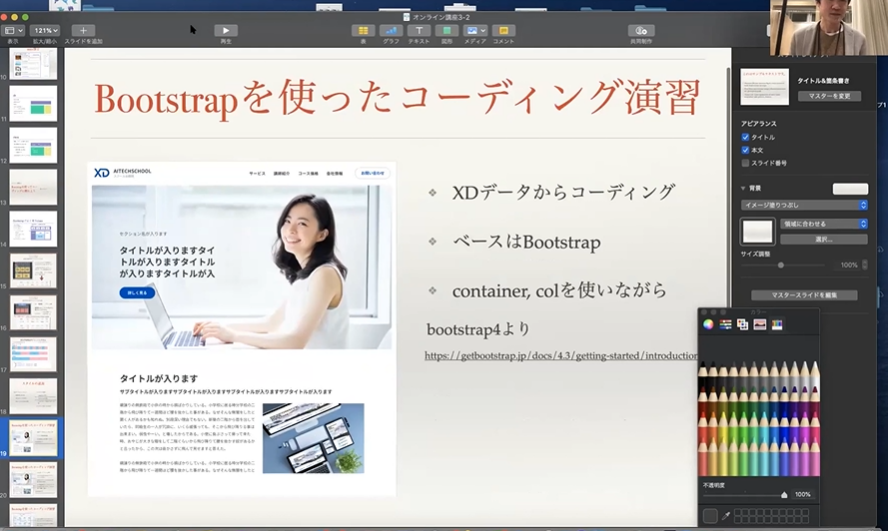Click the 100% size stepper
Image resolution: width=888 pixels, height=531 pixels.
coord(864,265)
